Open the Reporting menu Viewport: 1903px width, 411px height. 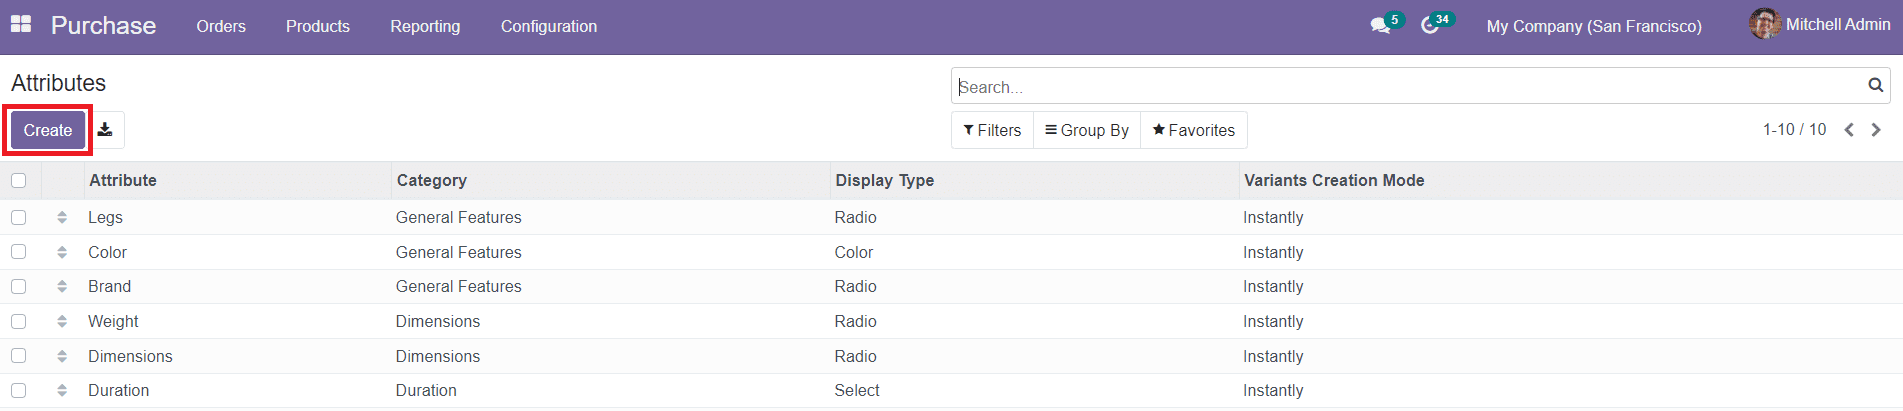coord(425,26)
